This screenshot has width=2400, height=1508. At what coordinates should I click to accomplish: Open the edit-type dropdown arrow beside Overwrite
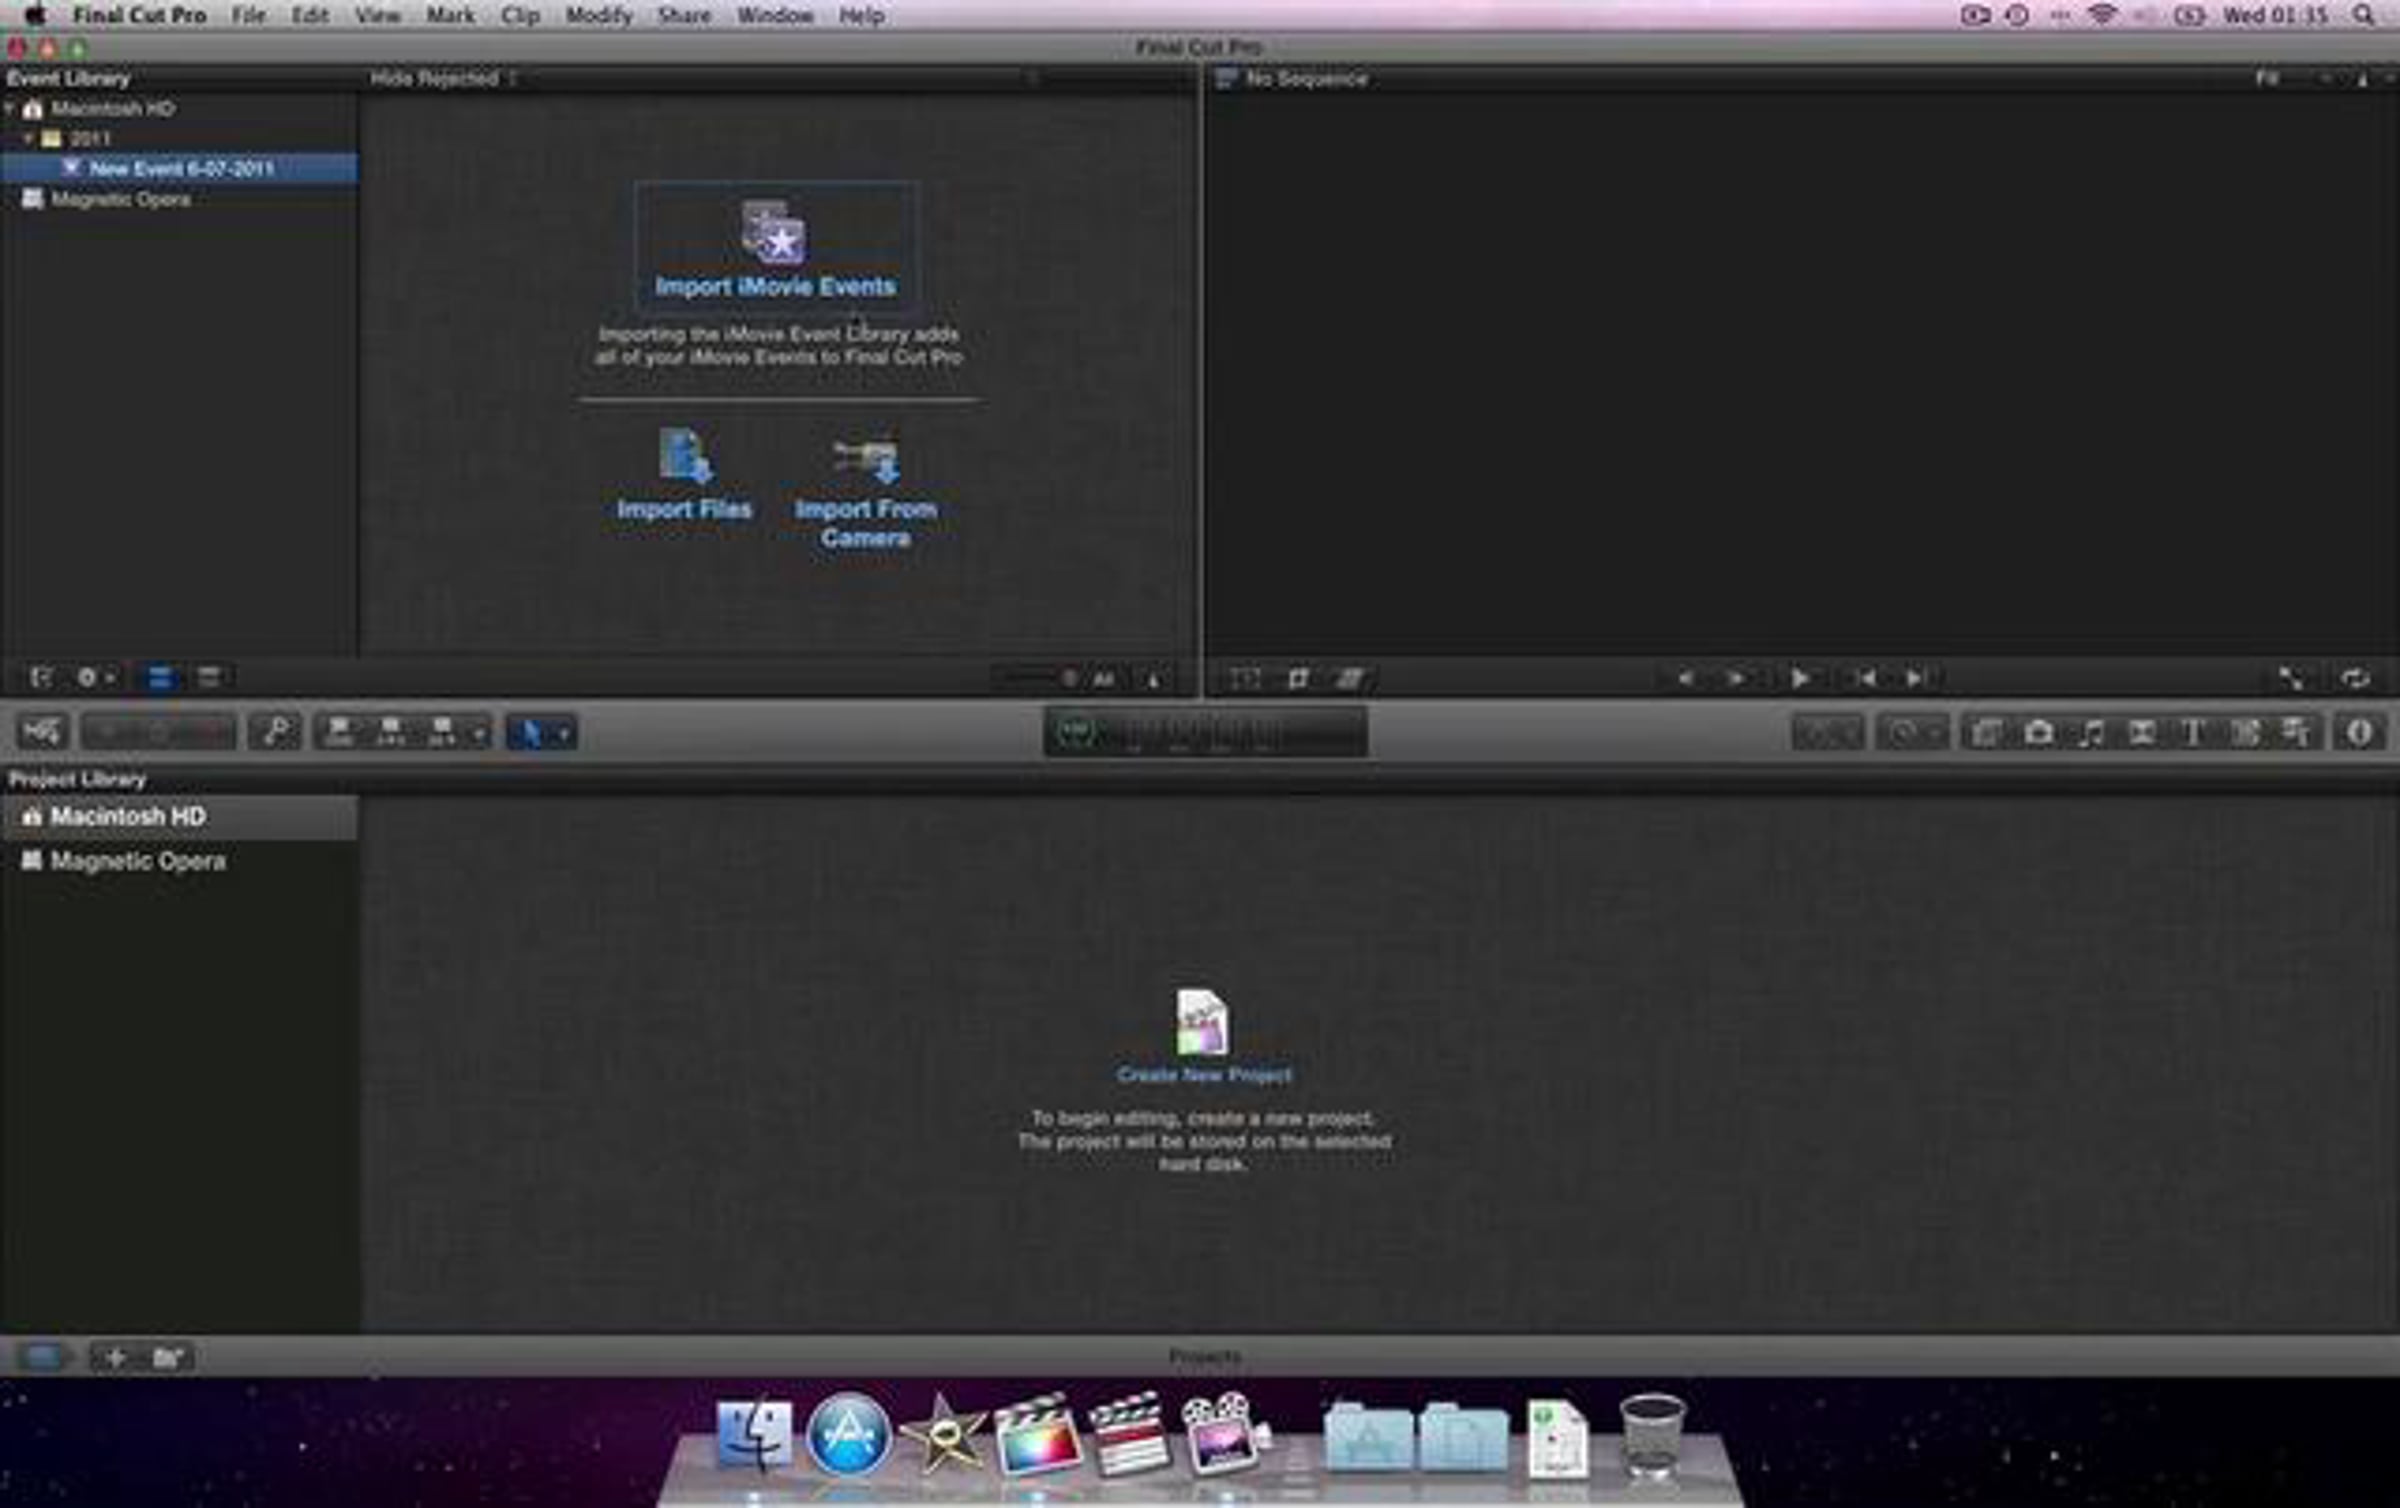coord(478,733)
